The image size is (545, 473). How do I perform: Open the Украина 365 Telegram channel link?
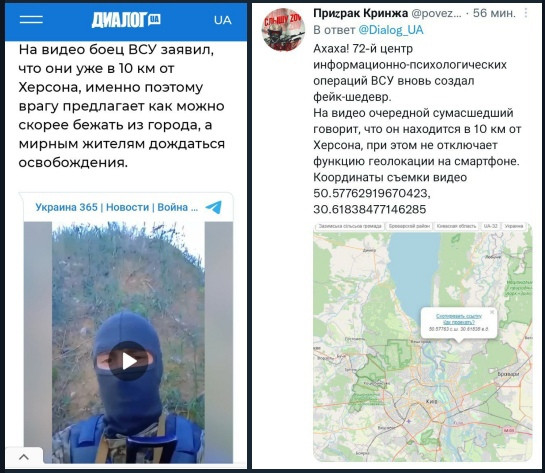pyautogui.click(x=116, y=207)
